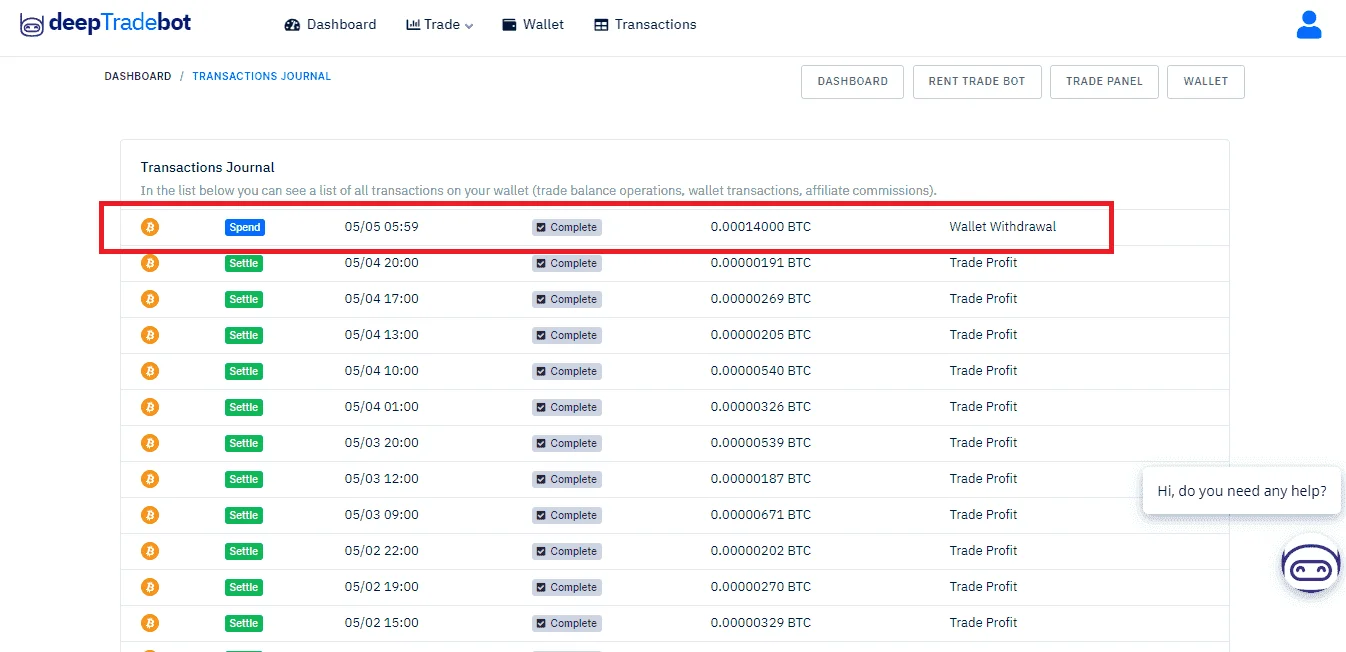Click the Bitcoin icon in the 05/04 13:00 row
Screen dimensions: 1346x652
pyautogui.click(x=150, y=335)
